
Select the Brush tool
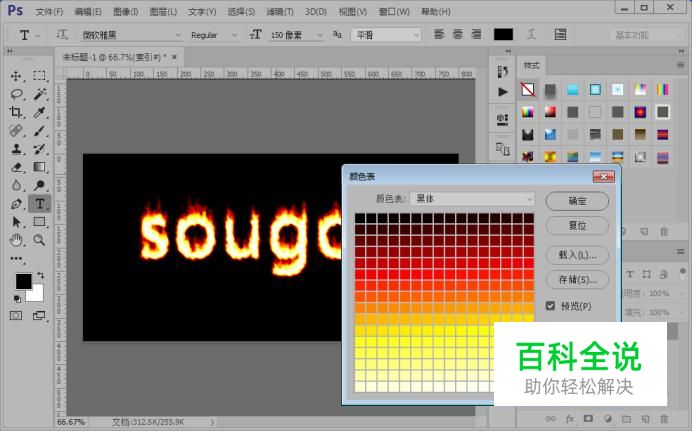[39, 131]
